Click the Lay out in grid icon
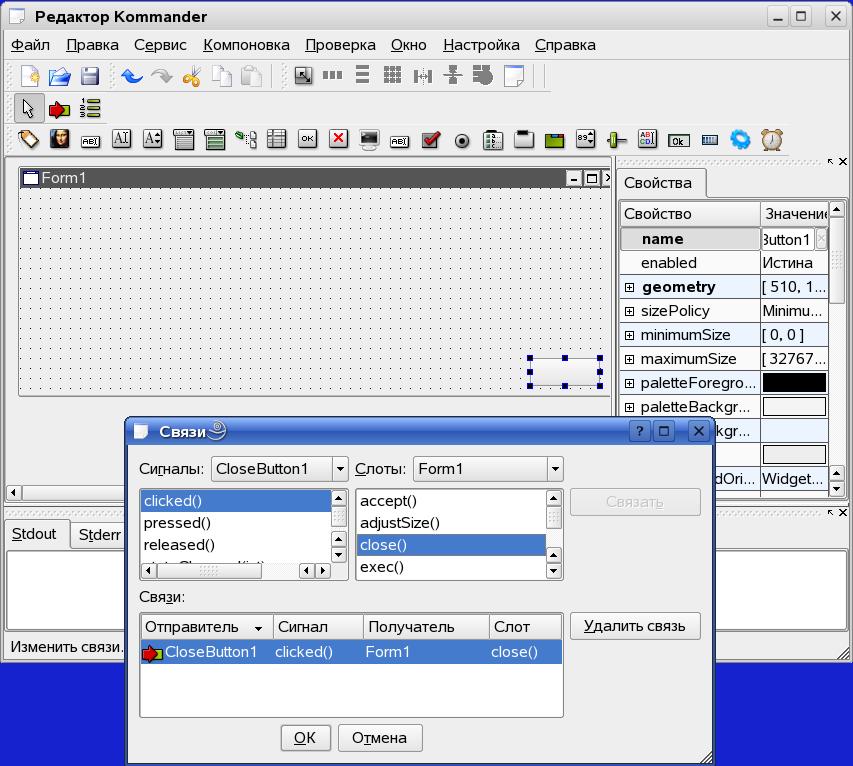 point(393,75)
